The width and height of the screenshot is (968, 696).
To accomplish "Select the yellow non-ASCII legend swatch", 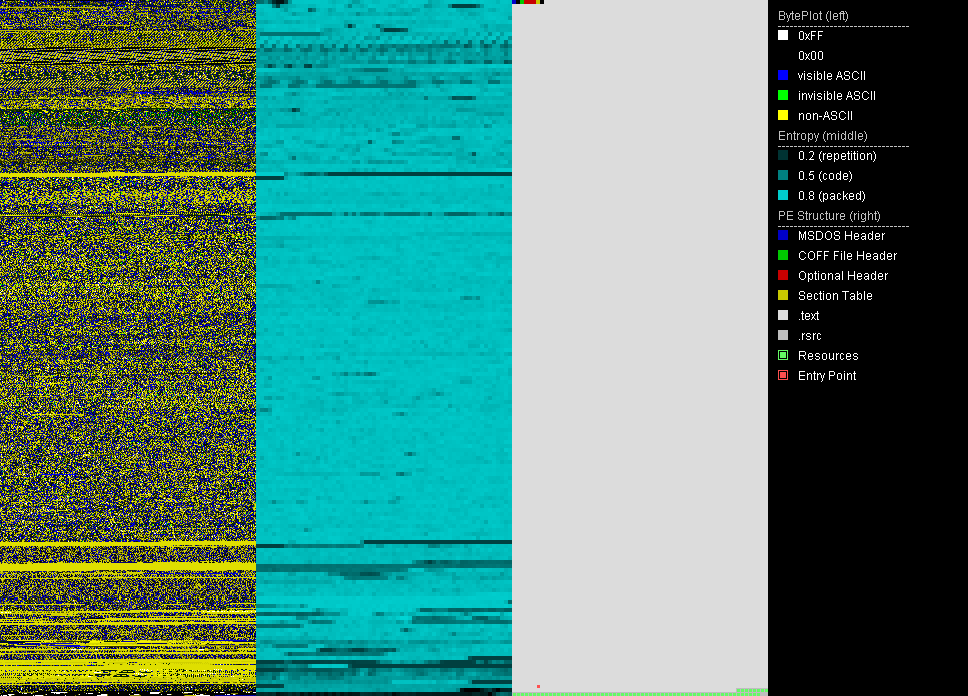I will (783, 115).
